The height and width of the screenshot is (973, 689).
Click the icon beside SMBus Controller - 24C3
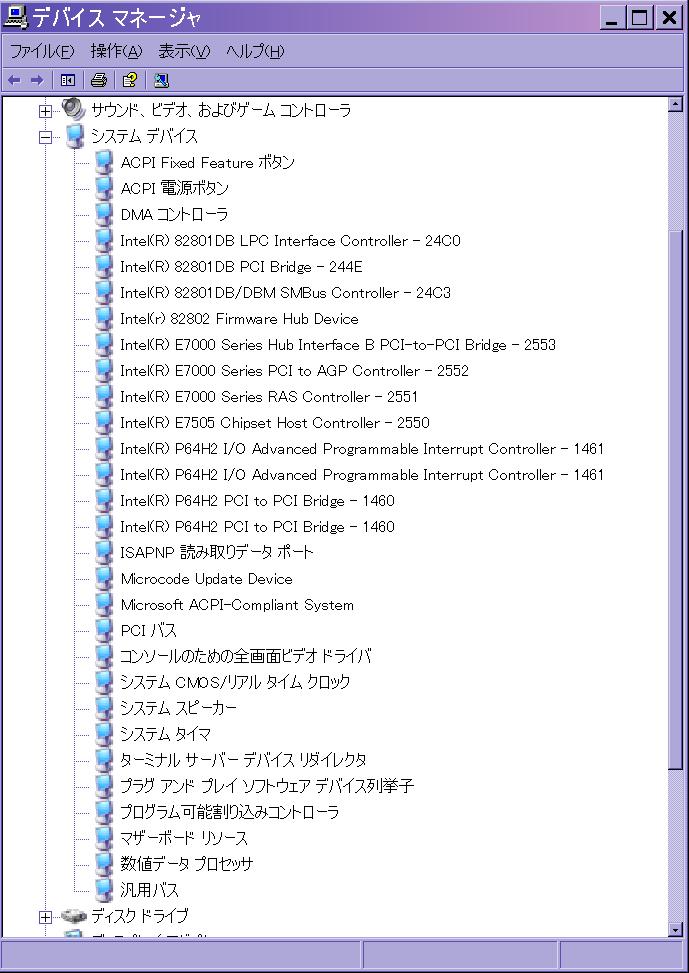[x=103, y=293]
